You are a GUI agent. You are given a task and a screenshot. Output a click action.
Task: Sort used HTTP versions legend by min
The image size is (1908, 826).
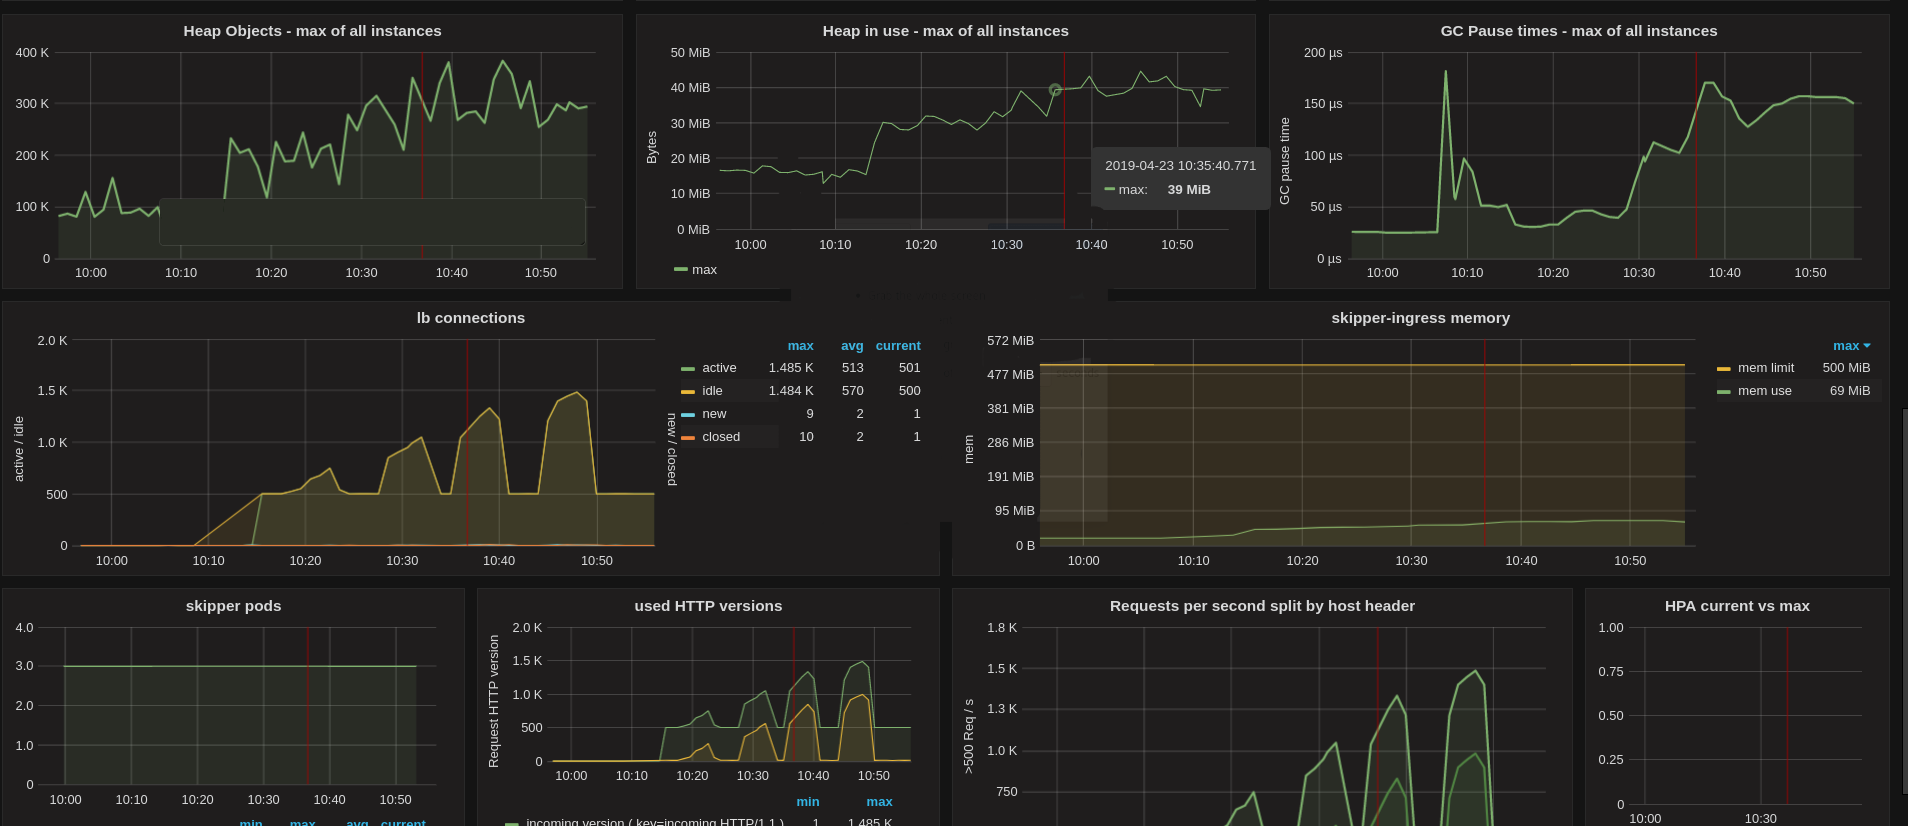808,802
